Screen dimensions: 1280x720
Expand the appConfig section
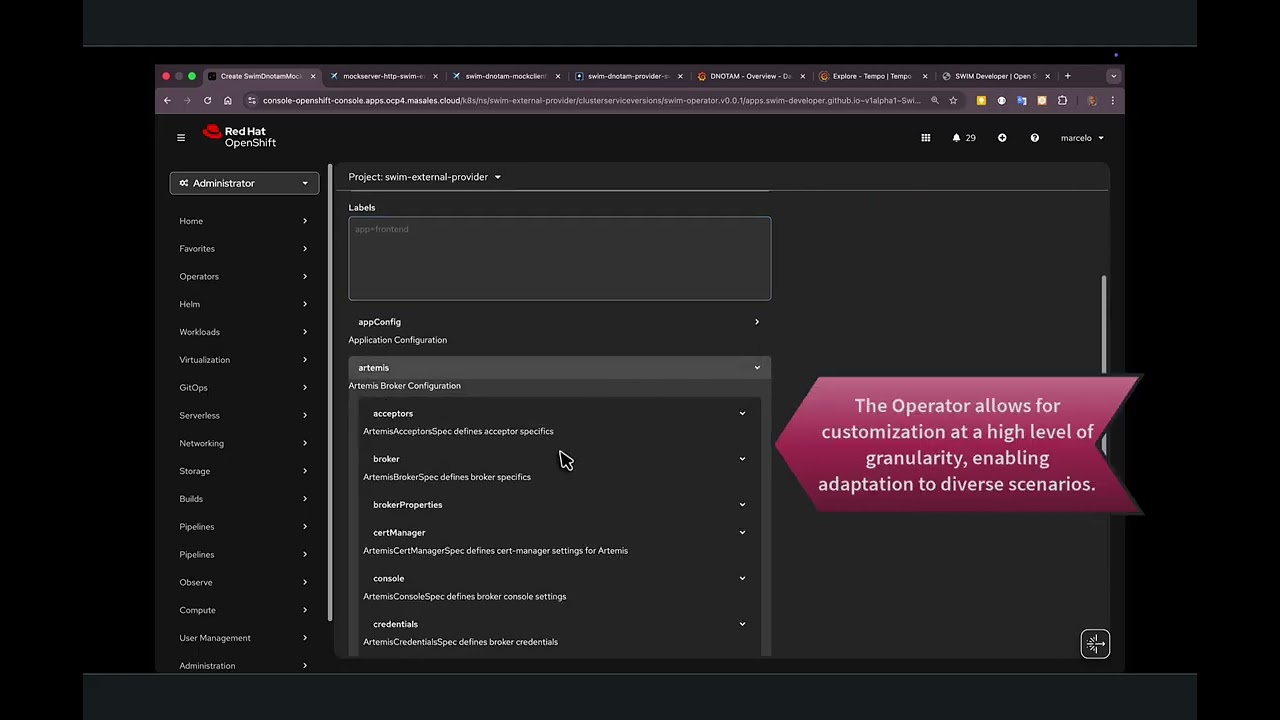pos(559,322)
